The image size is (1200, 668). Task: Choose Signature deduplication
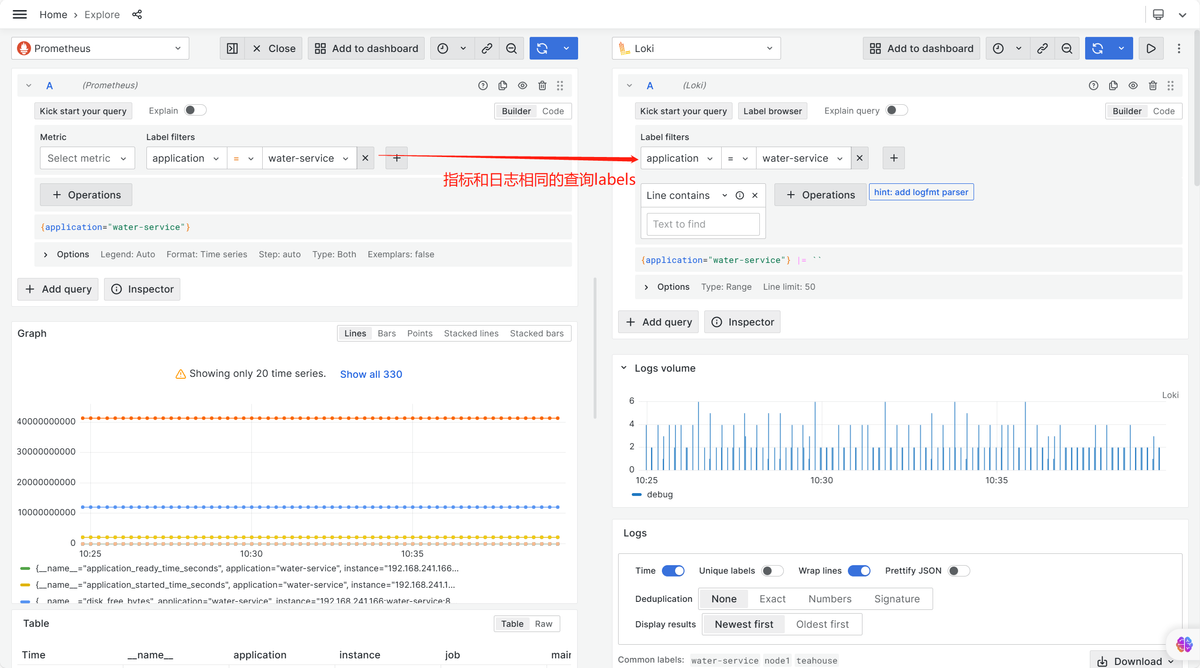coord(897,599)
